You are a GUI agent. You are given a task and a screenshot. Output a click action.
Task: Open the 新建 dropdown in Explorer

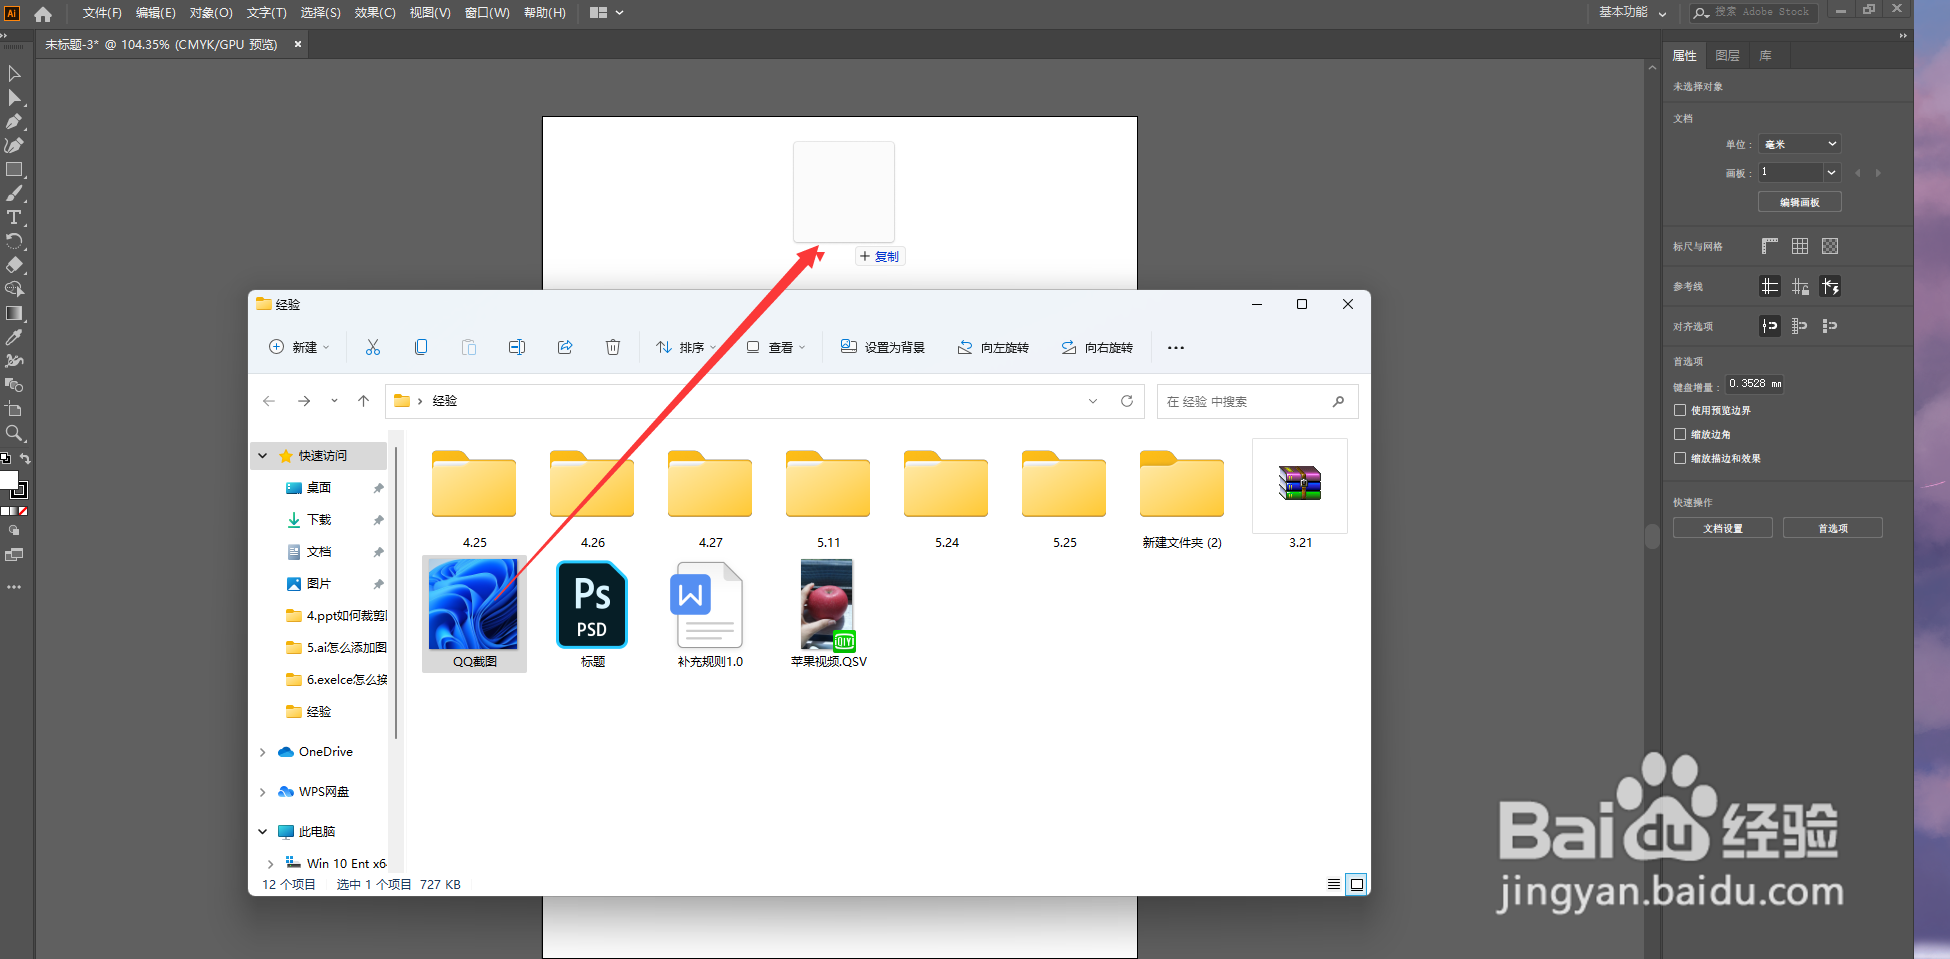pyautogui.click(x=299, y=347)
